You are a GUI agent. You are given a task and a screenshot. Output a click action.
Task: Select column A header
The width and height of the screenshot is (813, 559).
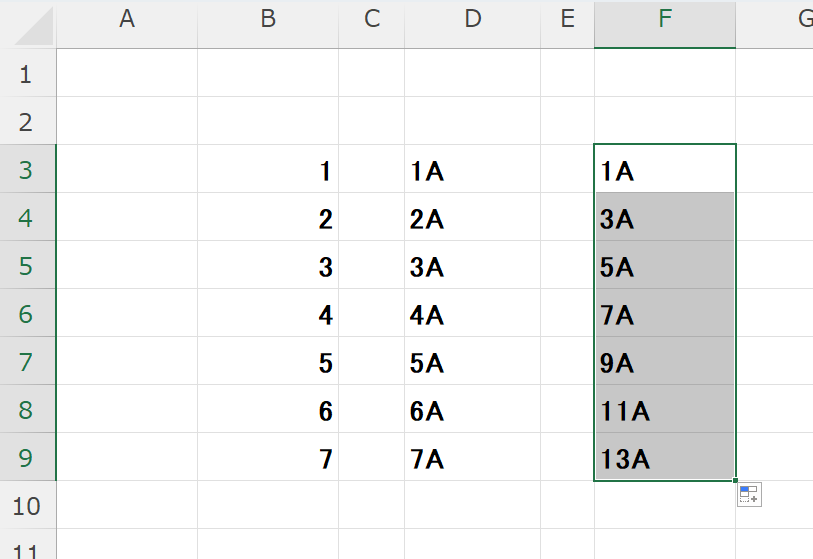(127, 20)
